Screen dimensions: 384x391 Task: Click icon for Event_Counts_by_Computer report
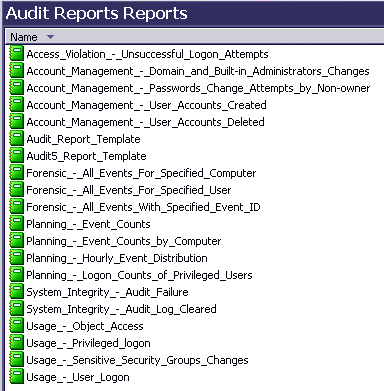[x=16, y=241]
